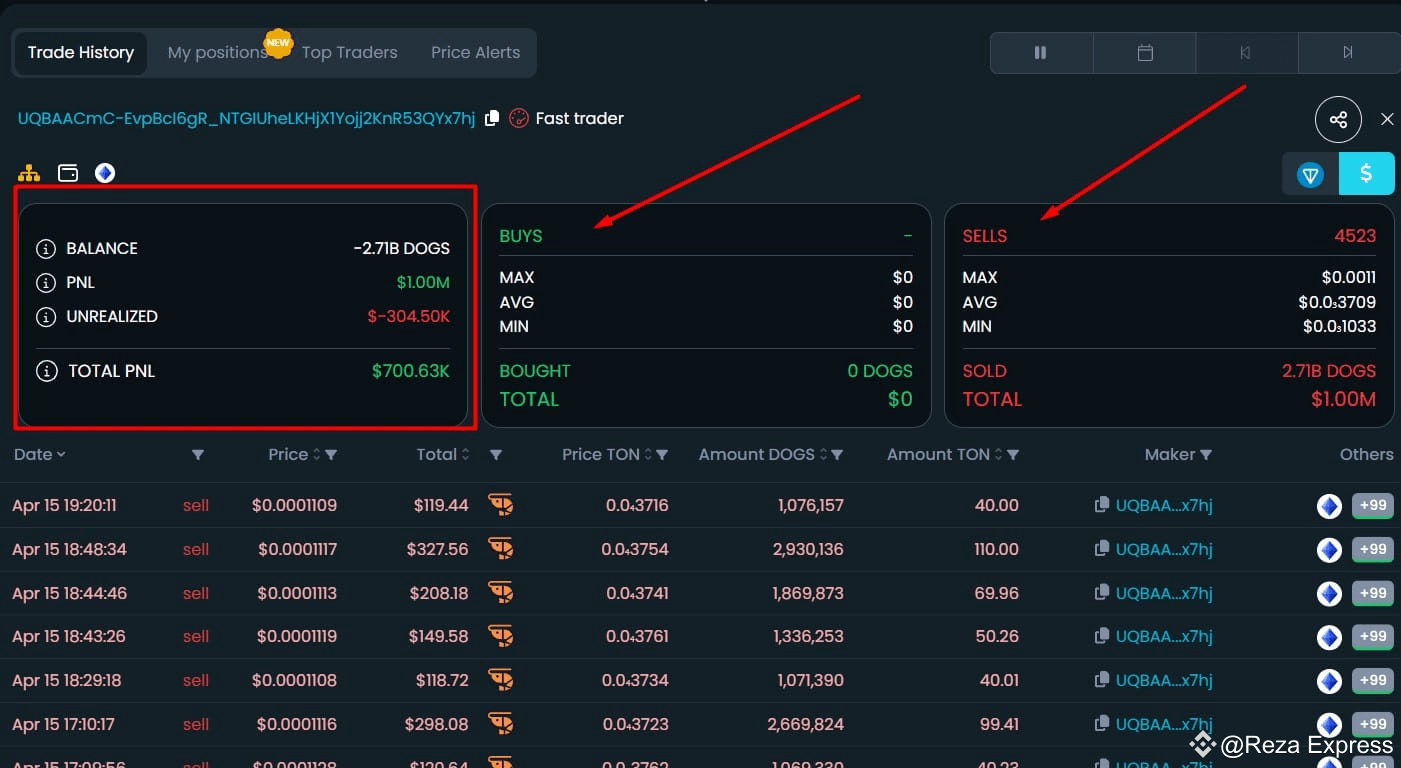Open the Price Alerts tab
Image resolution: width=1401 pixels, height=768 pixels.
point(475,52)
